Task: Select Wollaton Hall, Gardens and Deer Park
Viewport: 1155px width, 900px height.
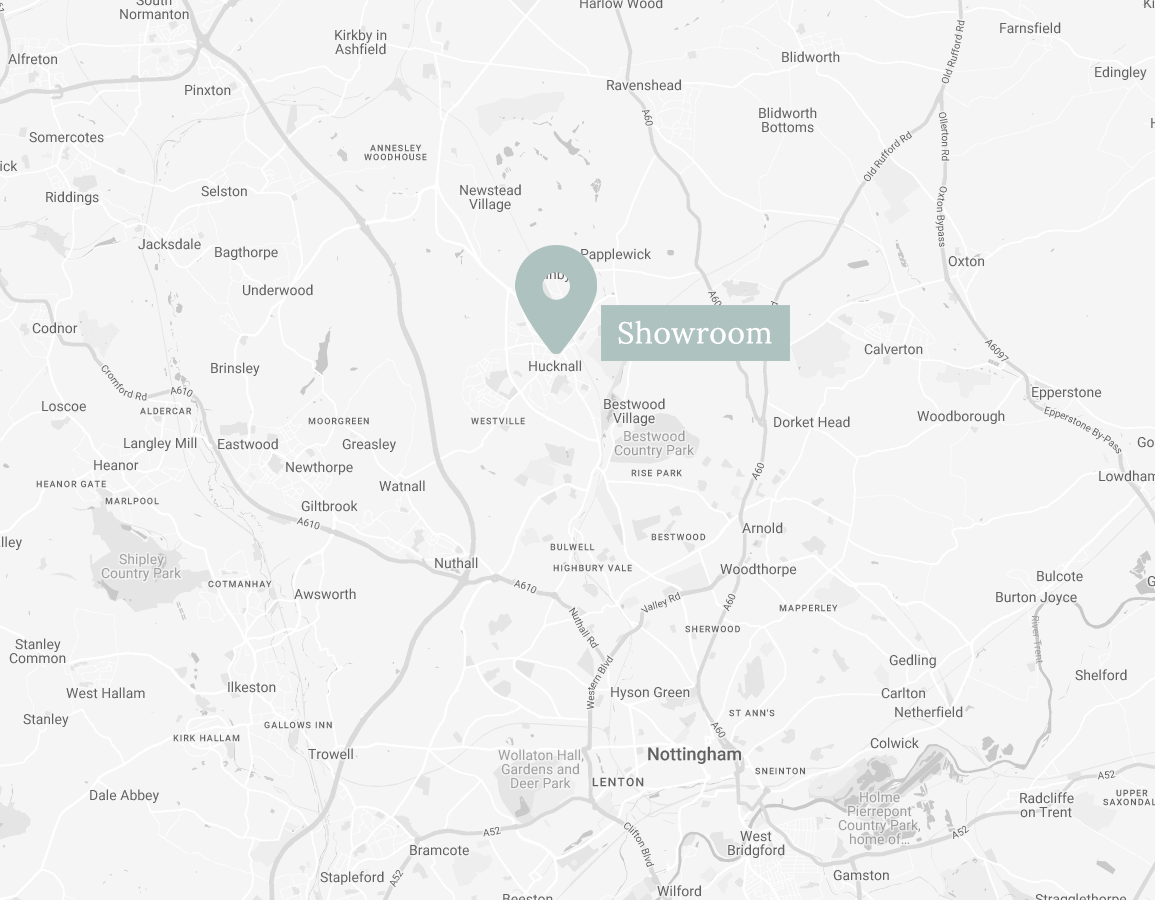Action: 541,769
